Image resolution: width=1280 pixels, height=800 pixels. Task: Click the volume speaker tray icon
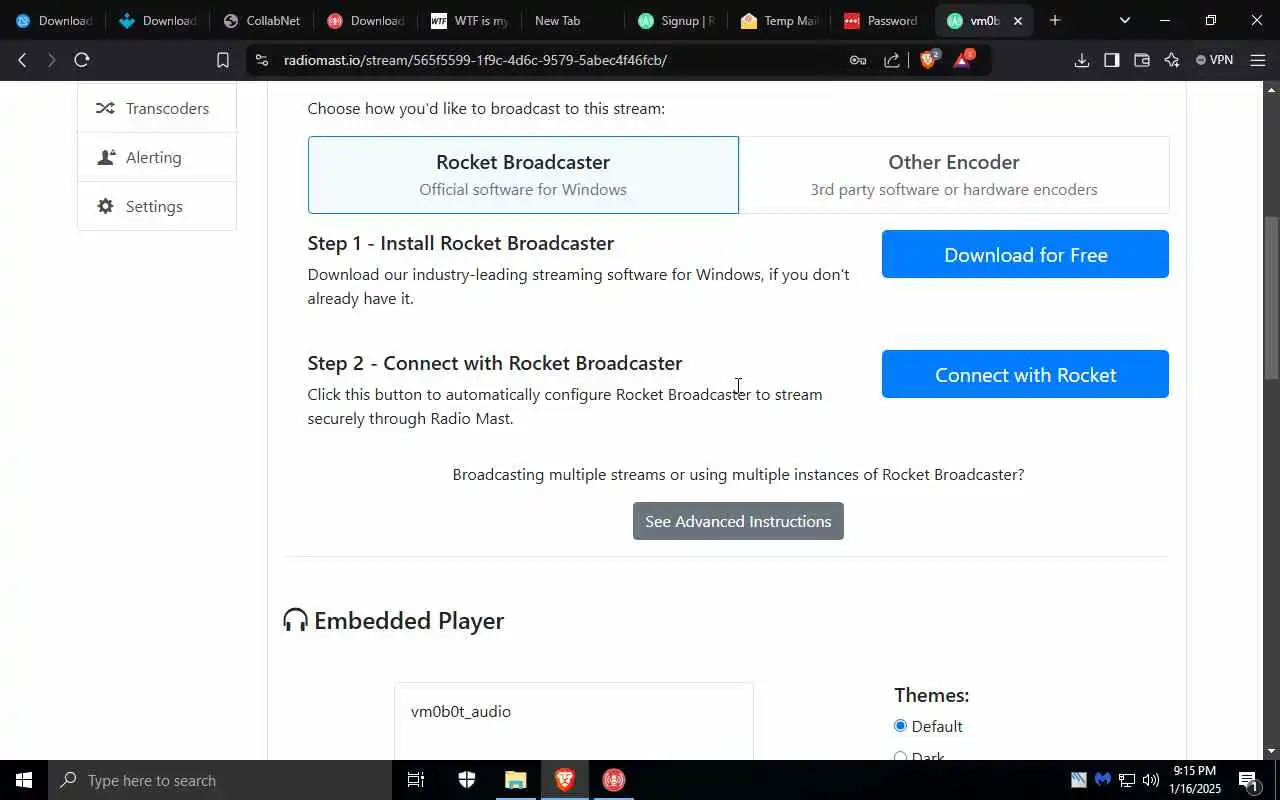pos(1150,780)
